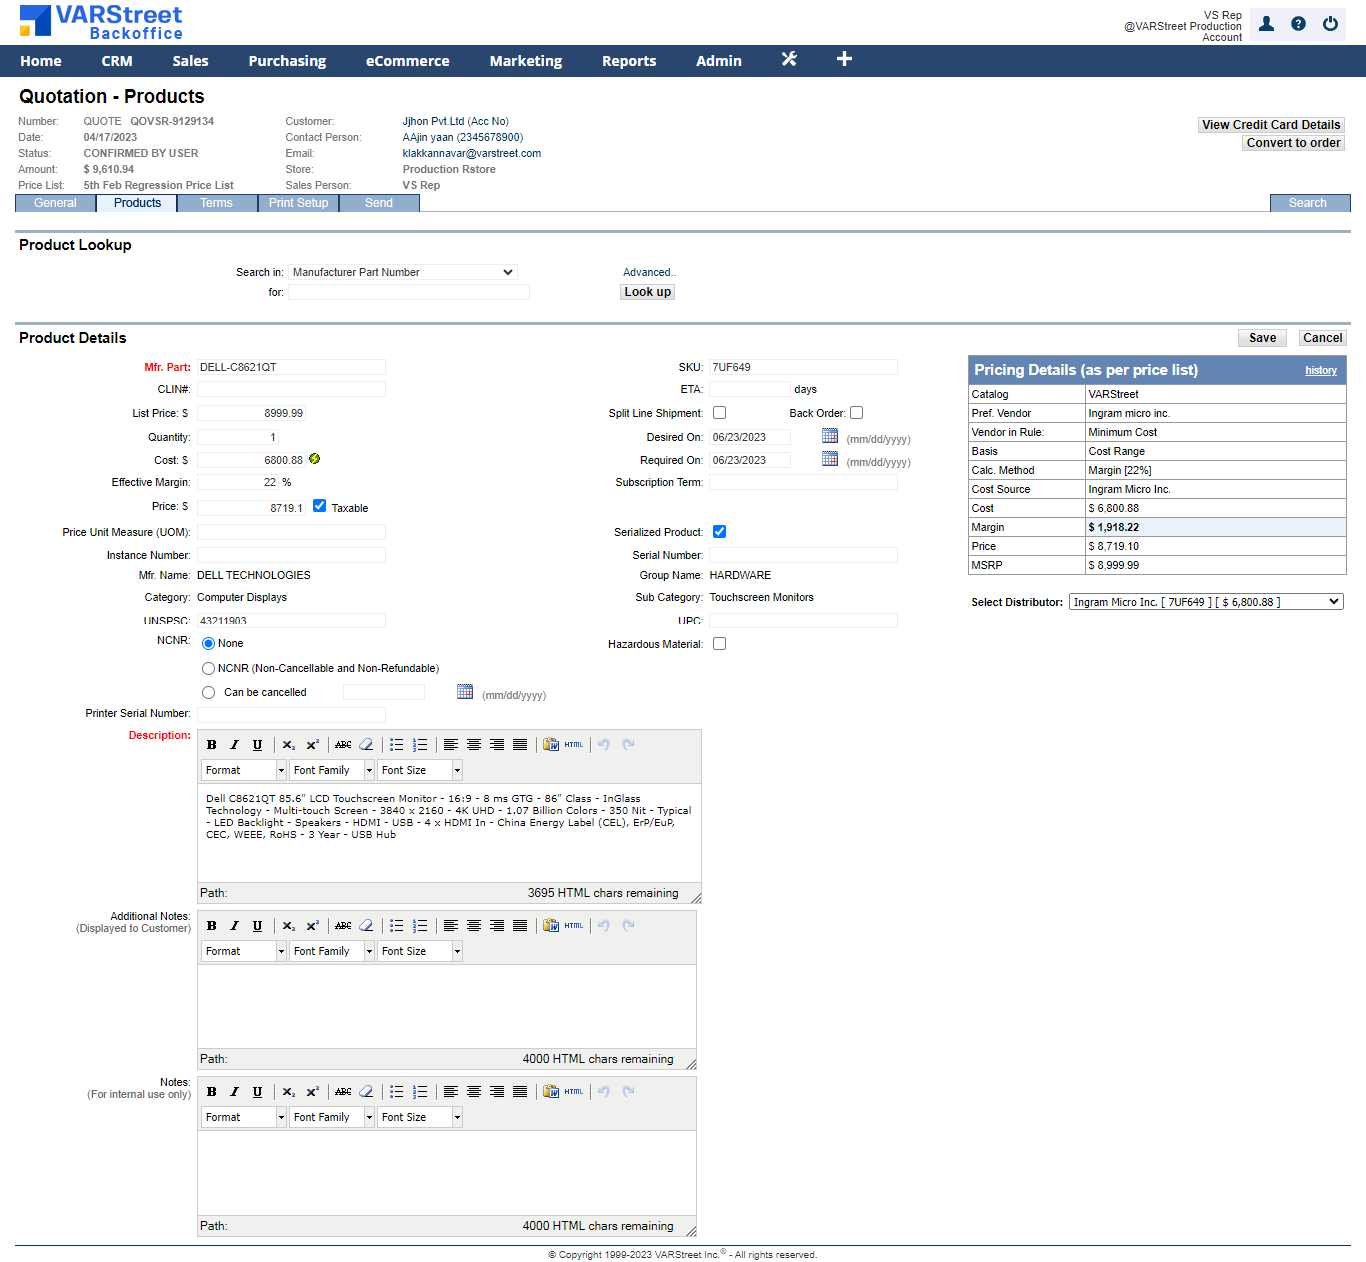1366x1262 pixels.
Task: Apply subscript in the Description editor
Action: tap(288, 745)
